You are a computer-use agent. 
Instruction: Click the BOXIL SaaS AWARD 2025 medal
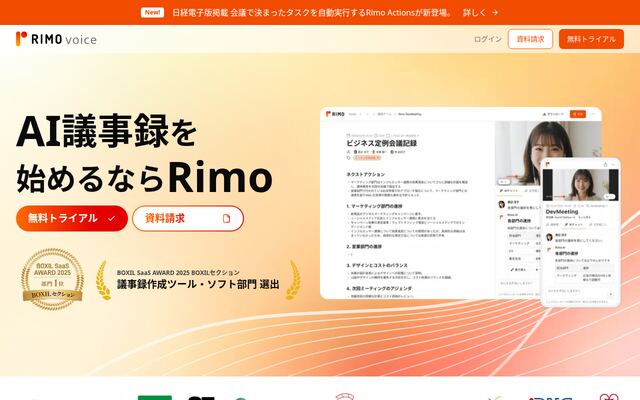click(x=53, y=279)
